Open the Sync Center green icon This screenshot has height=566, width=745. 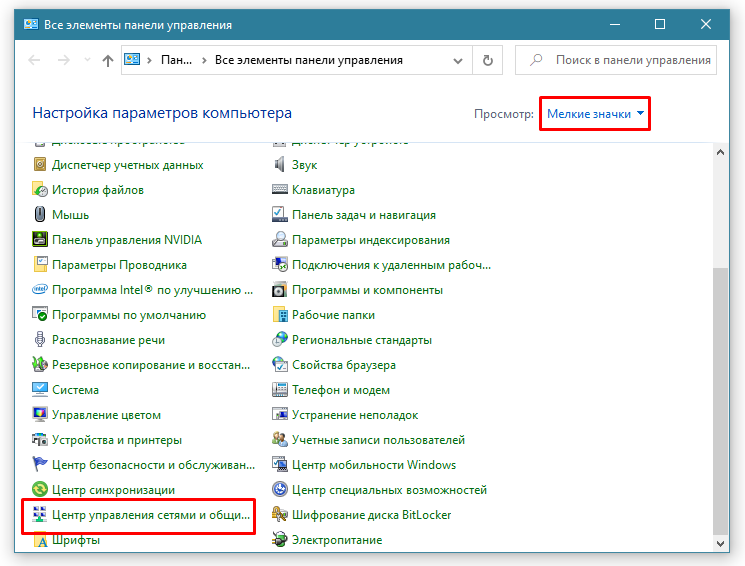click(40, 490)
